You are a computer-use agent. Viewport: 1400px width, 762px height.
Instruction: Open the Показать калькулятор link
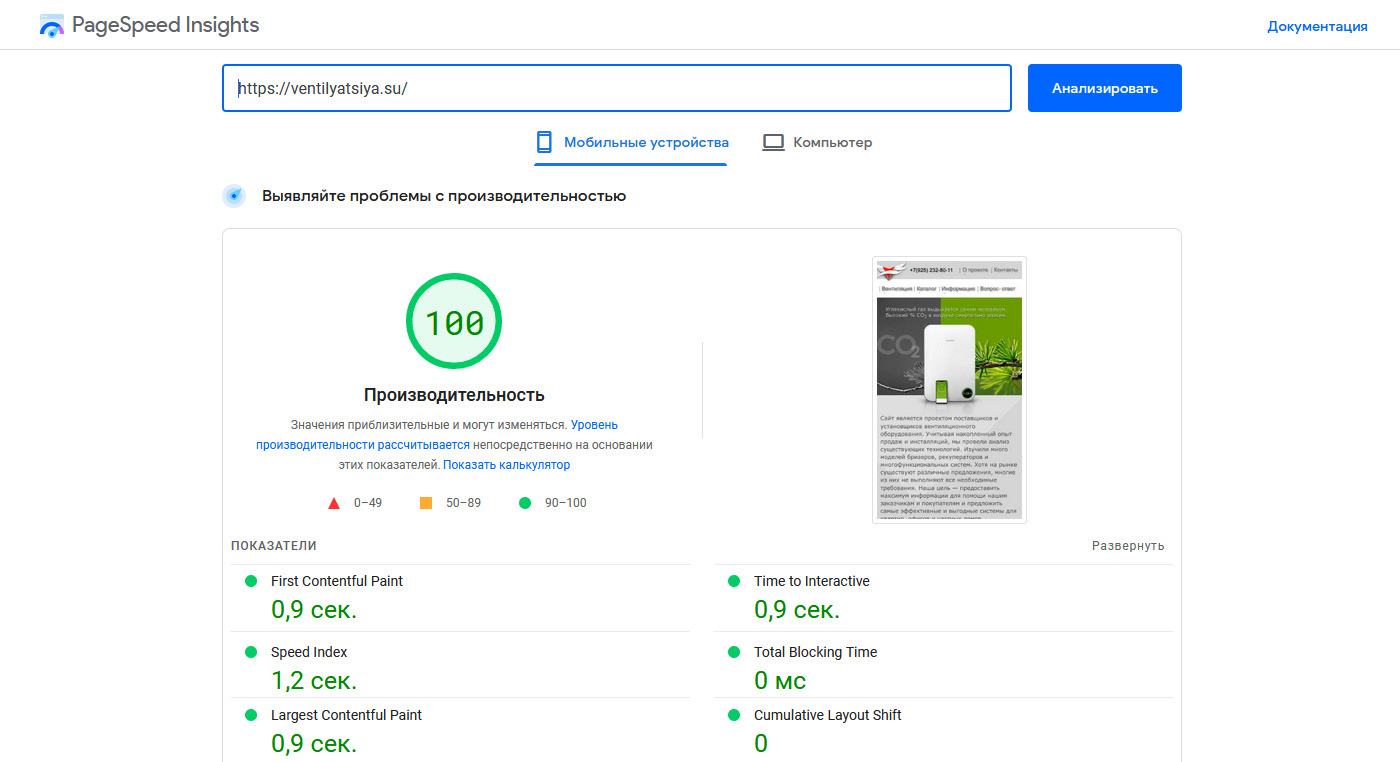506,465
